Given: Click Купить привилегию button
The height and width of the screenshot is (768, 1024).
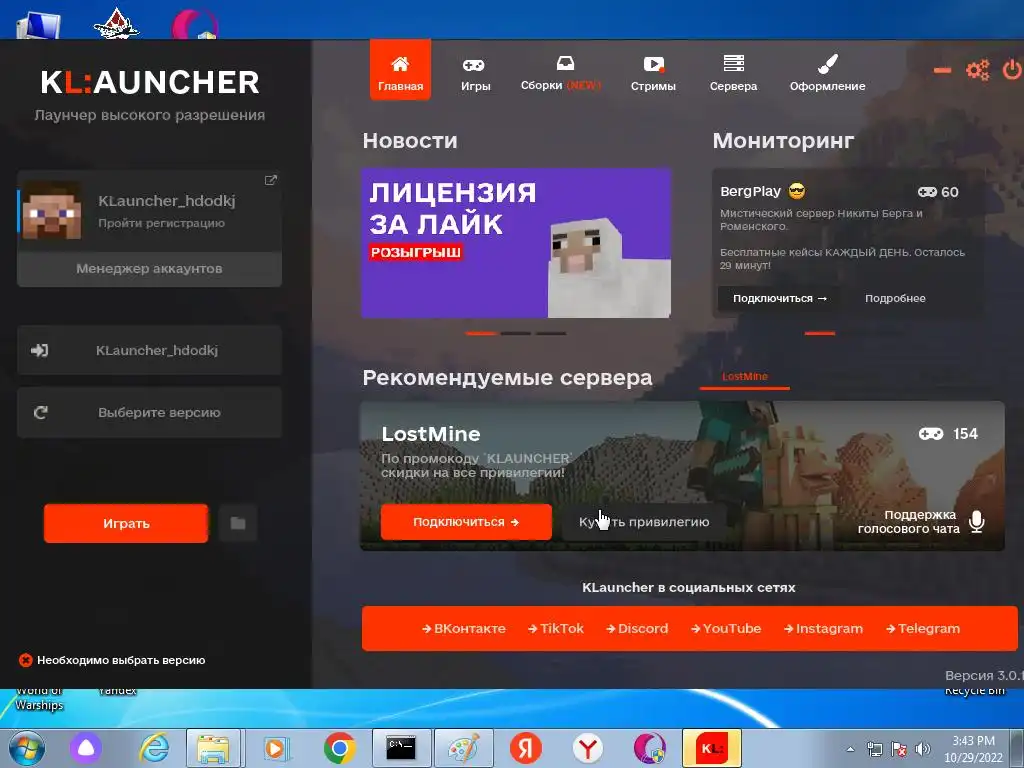Looking at the screenshot, I should click(644, 522).
